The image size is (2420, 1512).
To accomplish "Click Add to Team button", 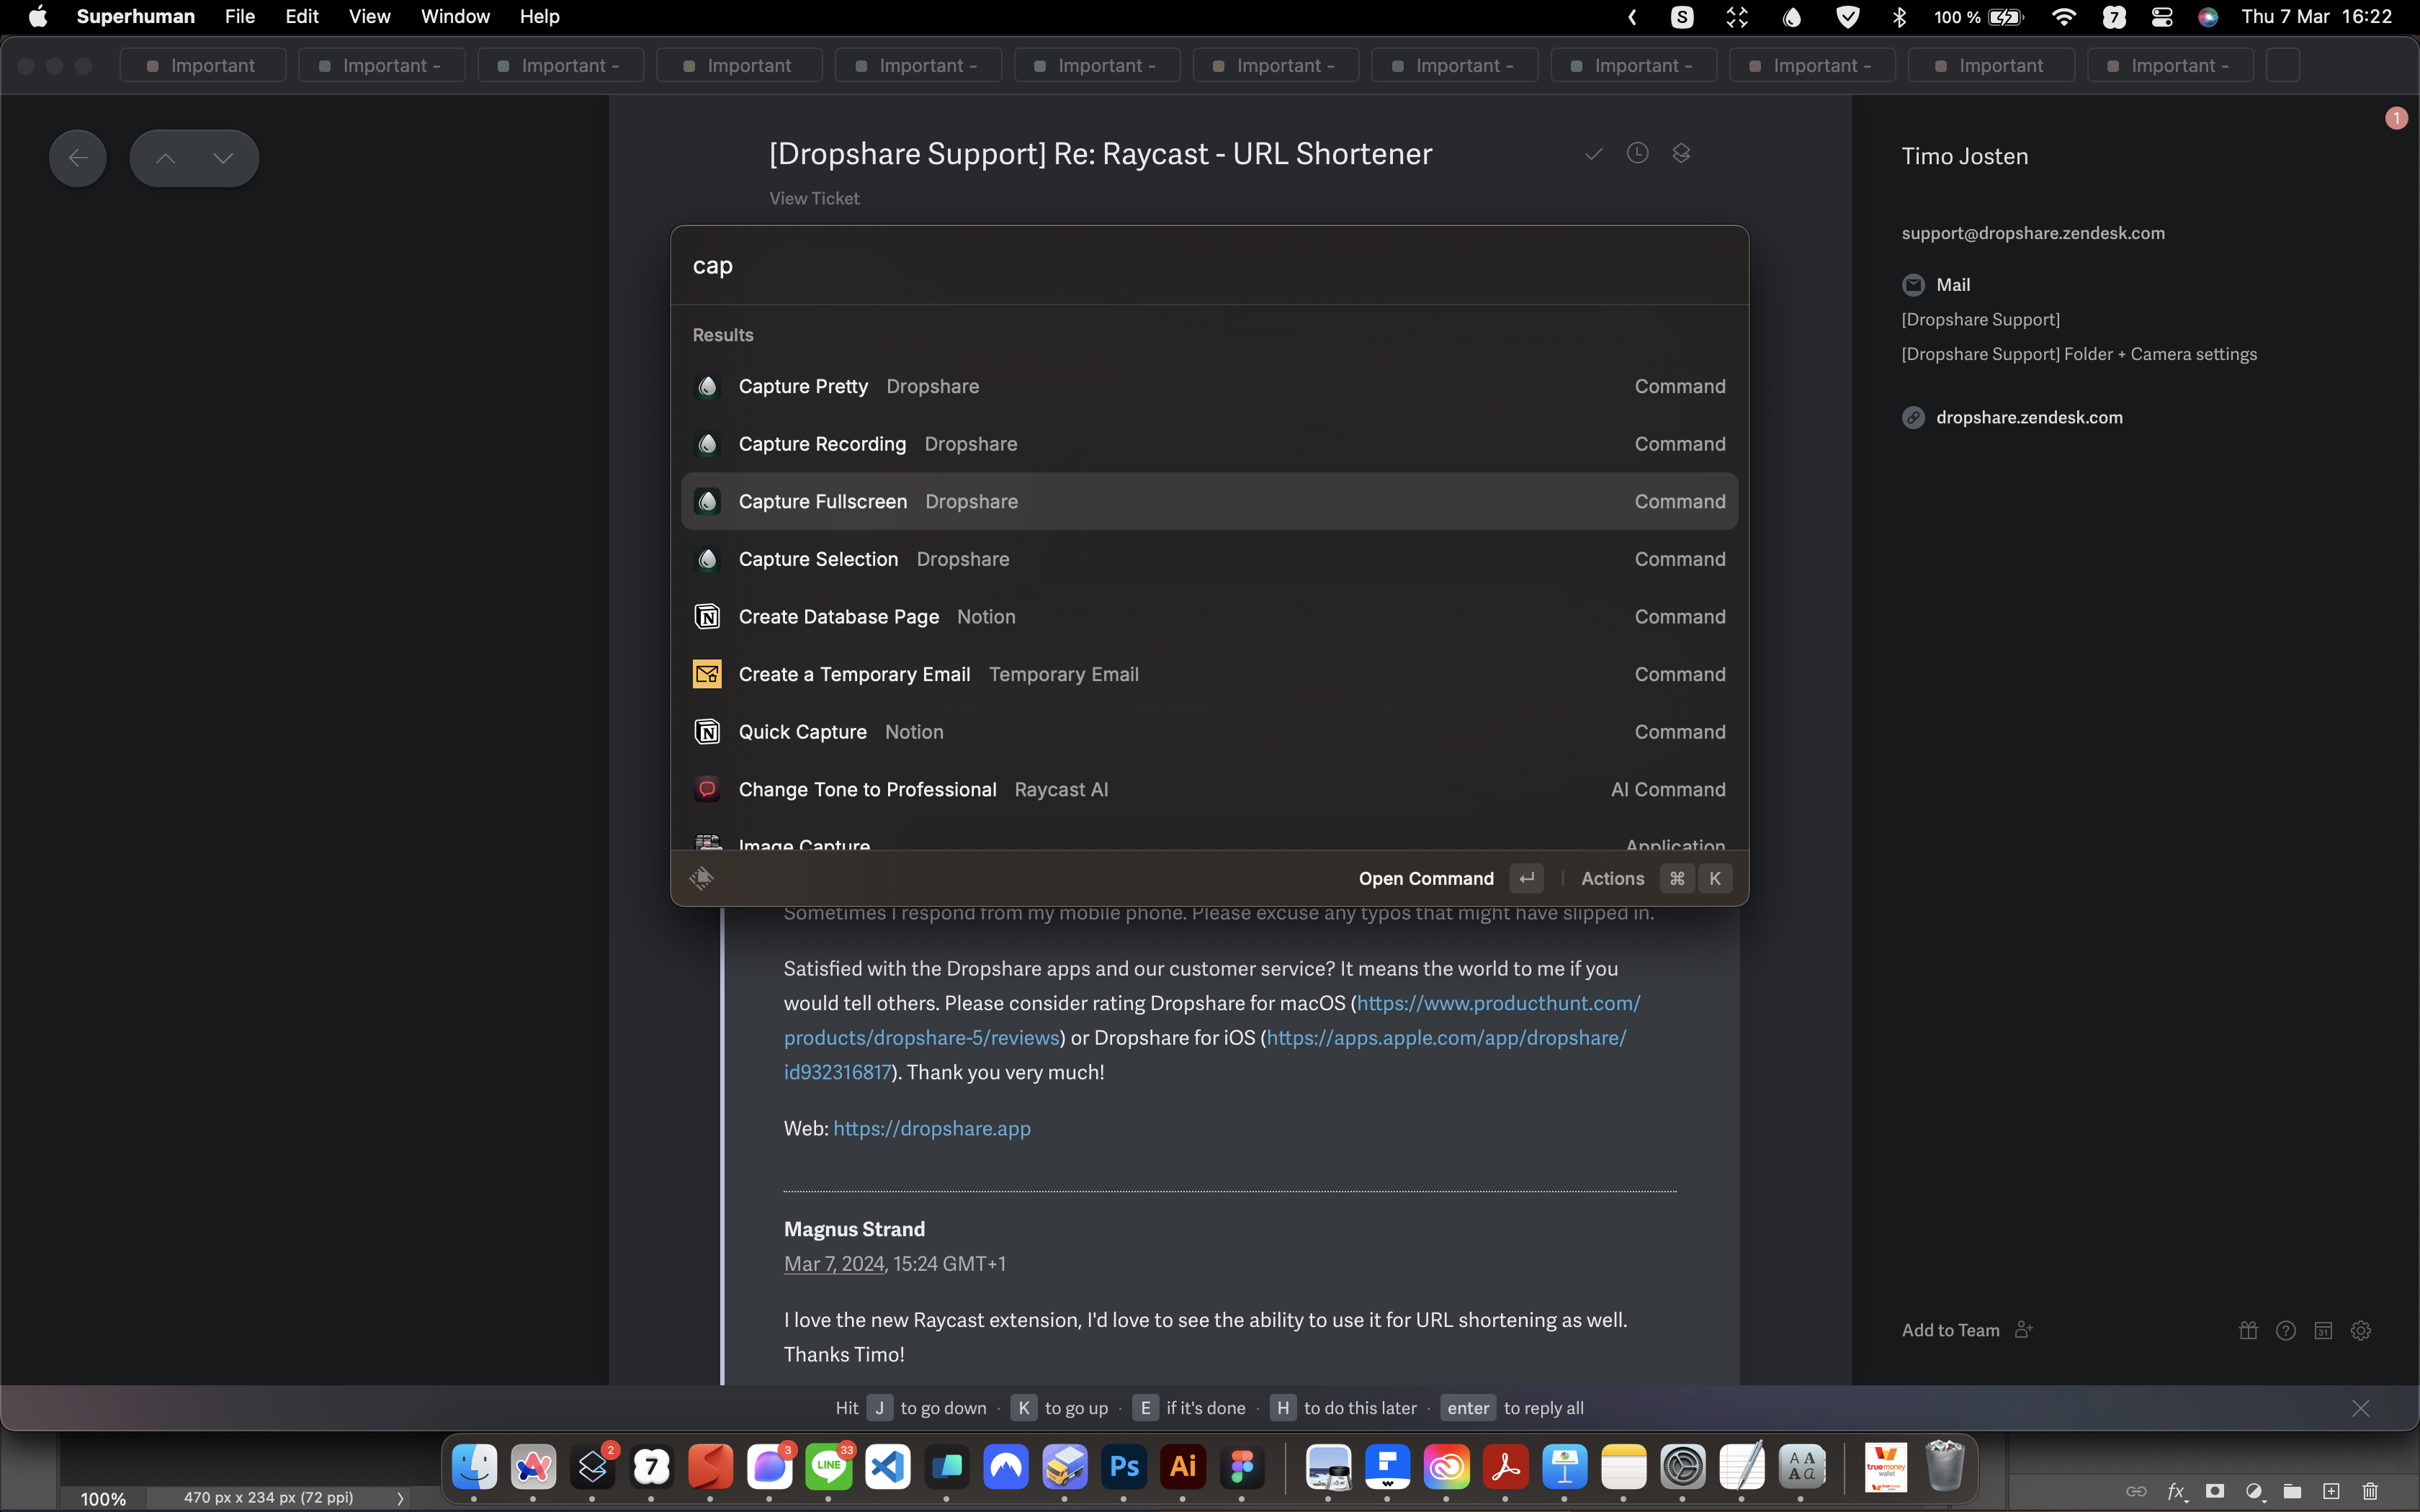I will pos(1951,1330).
